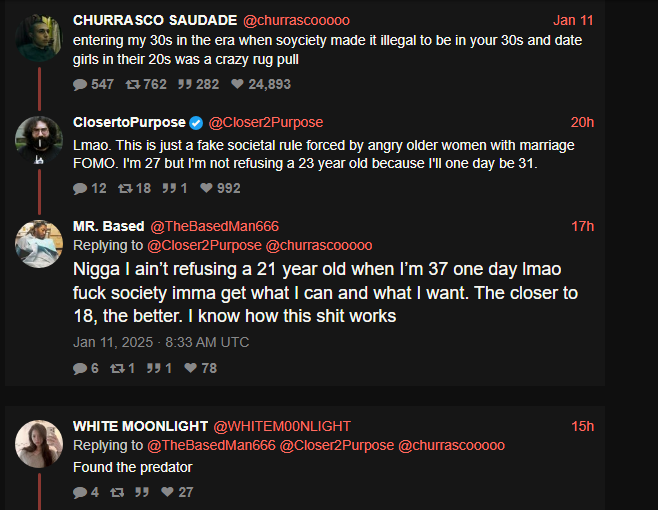The height and width of the screenshot is (510, 658).
Task: Open the @TheBasedMan666 handle next to MR. Based
Action: coord(214,226)
